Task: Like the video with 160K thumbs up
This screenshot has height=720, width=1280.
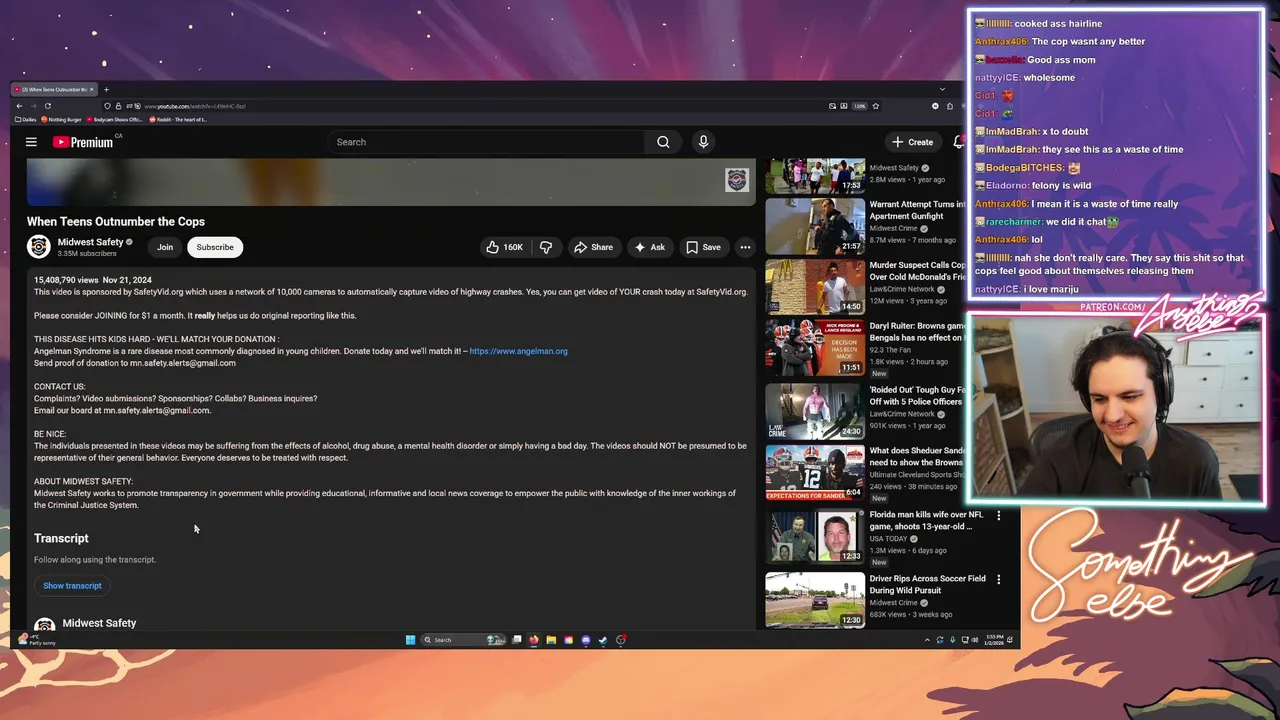Action: [x=505, y=247]
